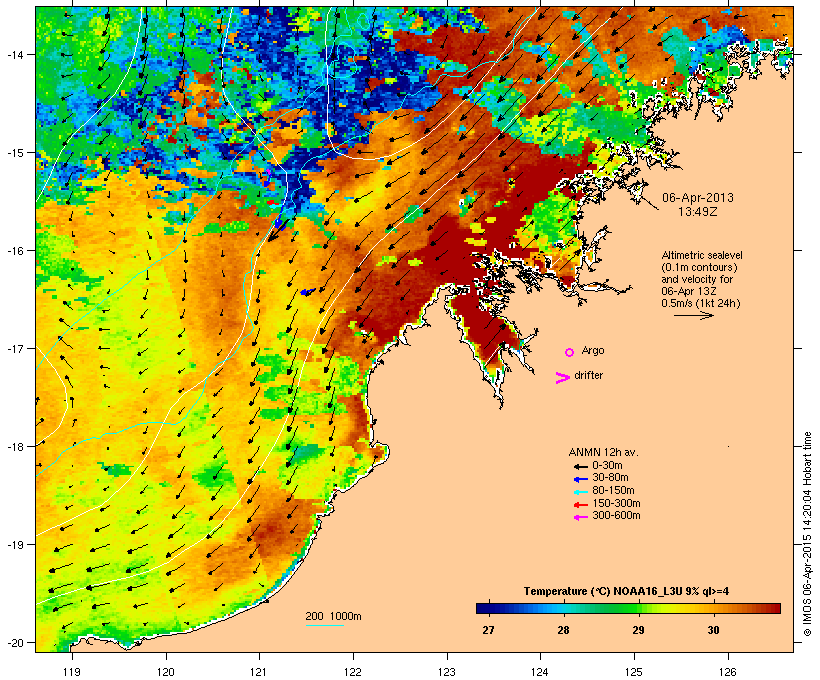Click the magenta Argo circle marker in legend
820x680 pixels.
[x=570, y=352]
